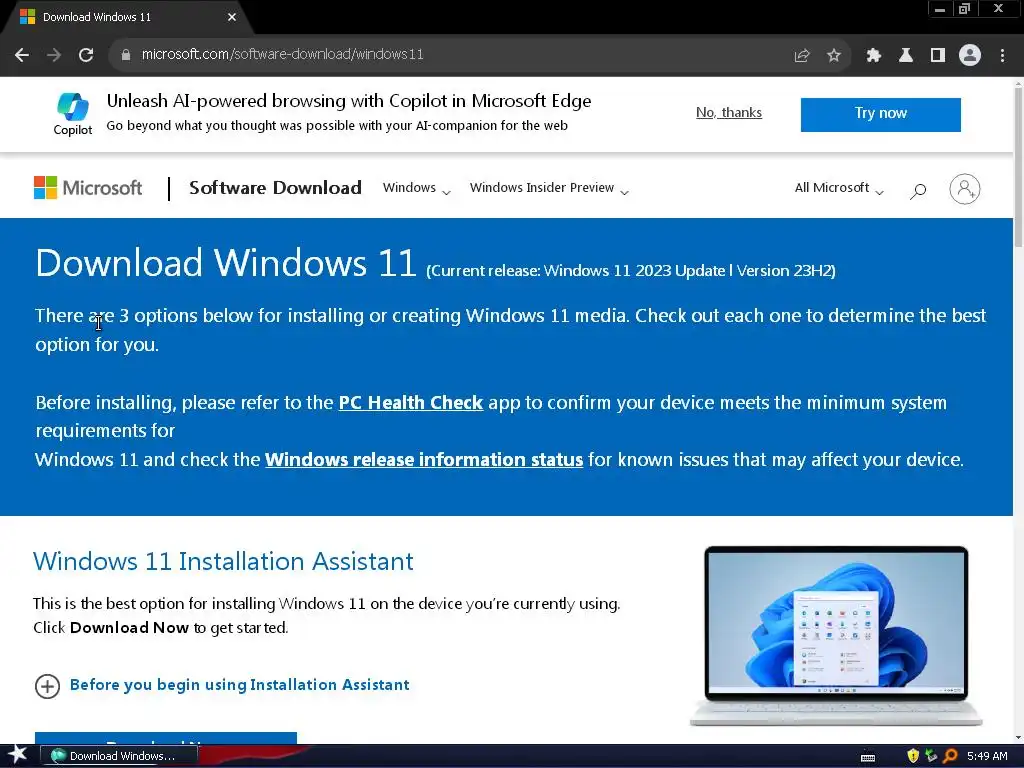The height and width of the screenshot is (768, 1024).
Task: Open the Chrome three-dot menu
Action: pos(1002,56)
